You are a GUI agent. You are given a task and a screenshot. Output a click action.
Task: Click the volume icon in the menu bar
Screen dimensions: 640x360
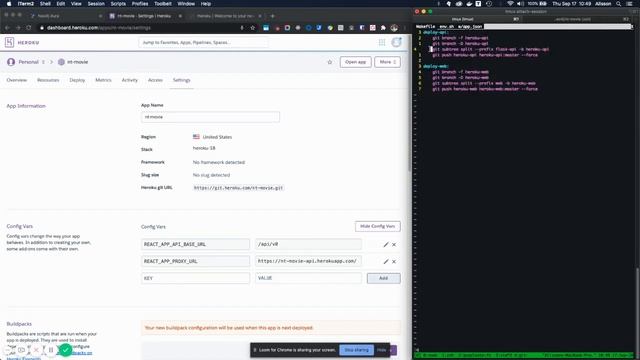tap(520, 4)
